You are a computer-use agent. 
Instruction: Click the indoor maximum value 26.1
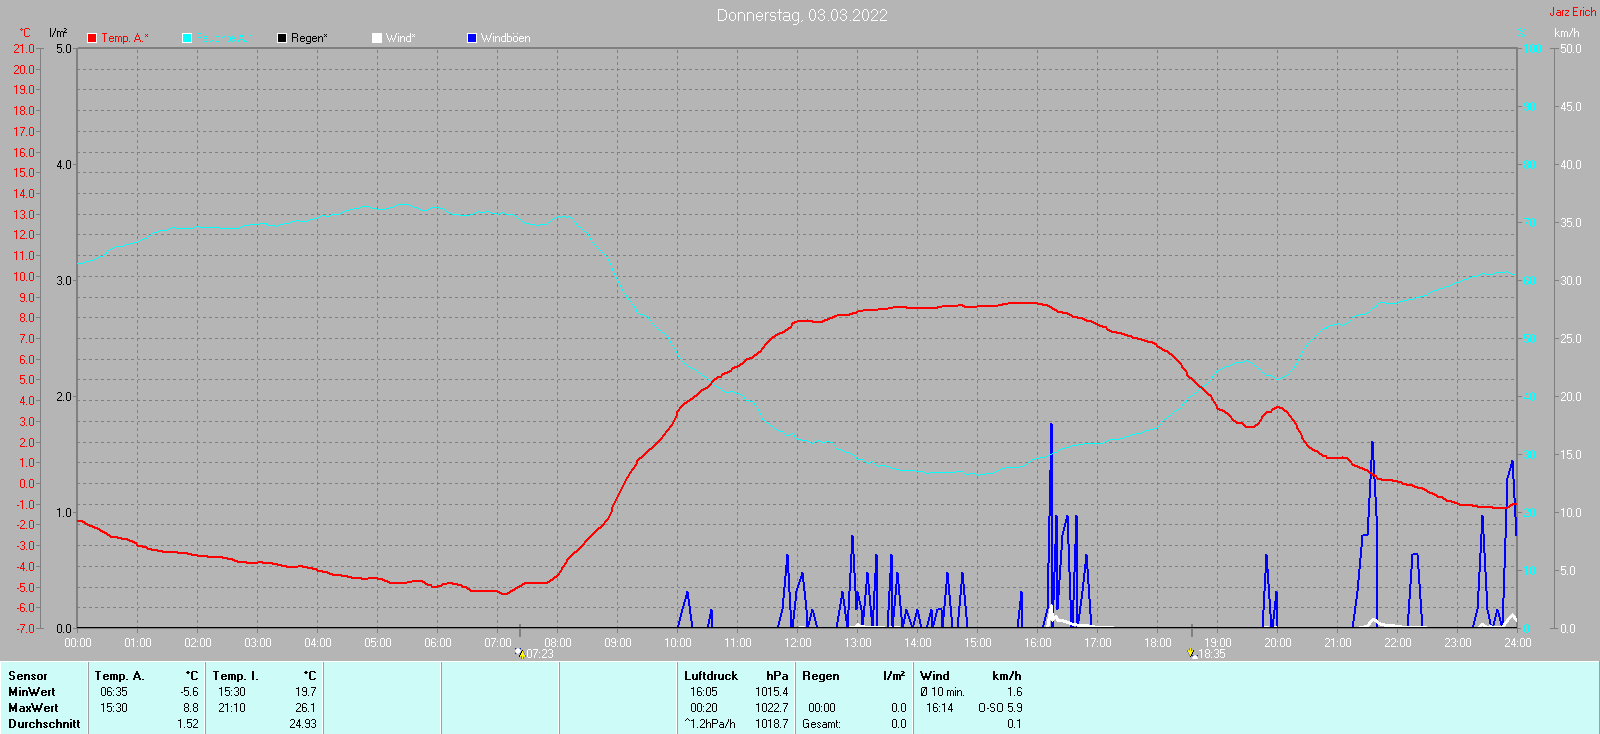306,708
